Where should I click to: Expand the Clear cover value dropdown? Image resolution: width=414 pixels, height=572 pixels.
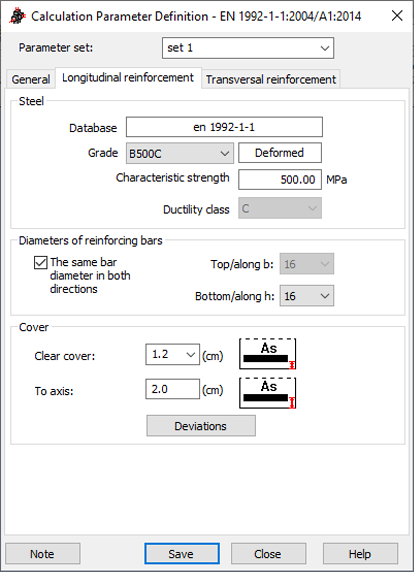(173, 354)
